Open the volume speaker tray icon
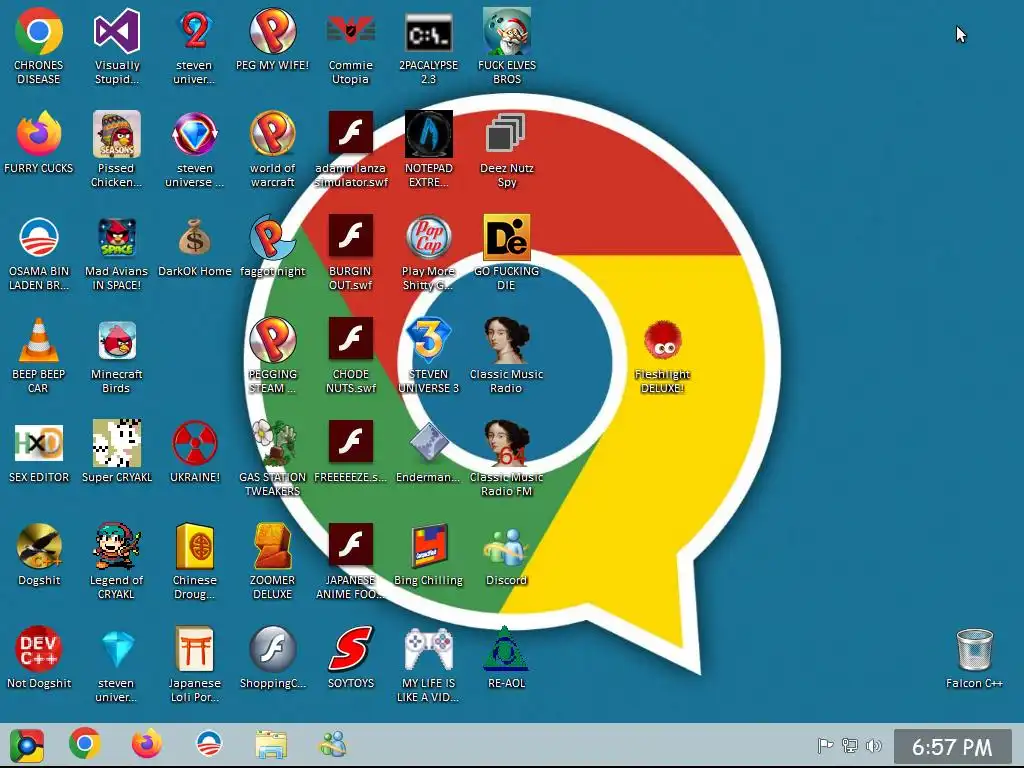The height and width of the screenshot is (768, 1024). (x=874, y=745)
